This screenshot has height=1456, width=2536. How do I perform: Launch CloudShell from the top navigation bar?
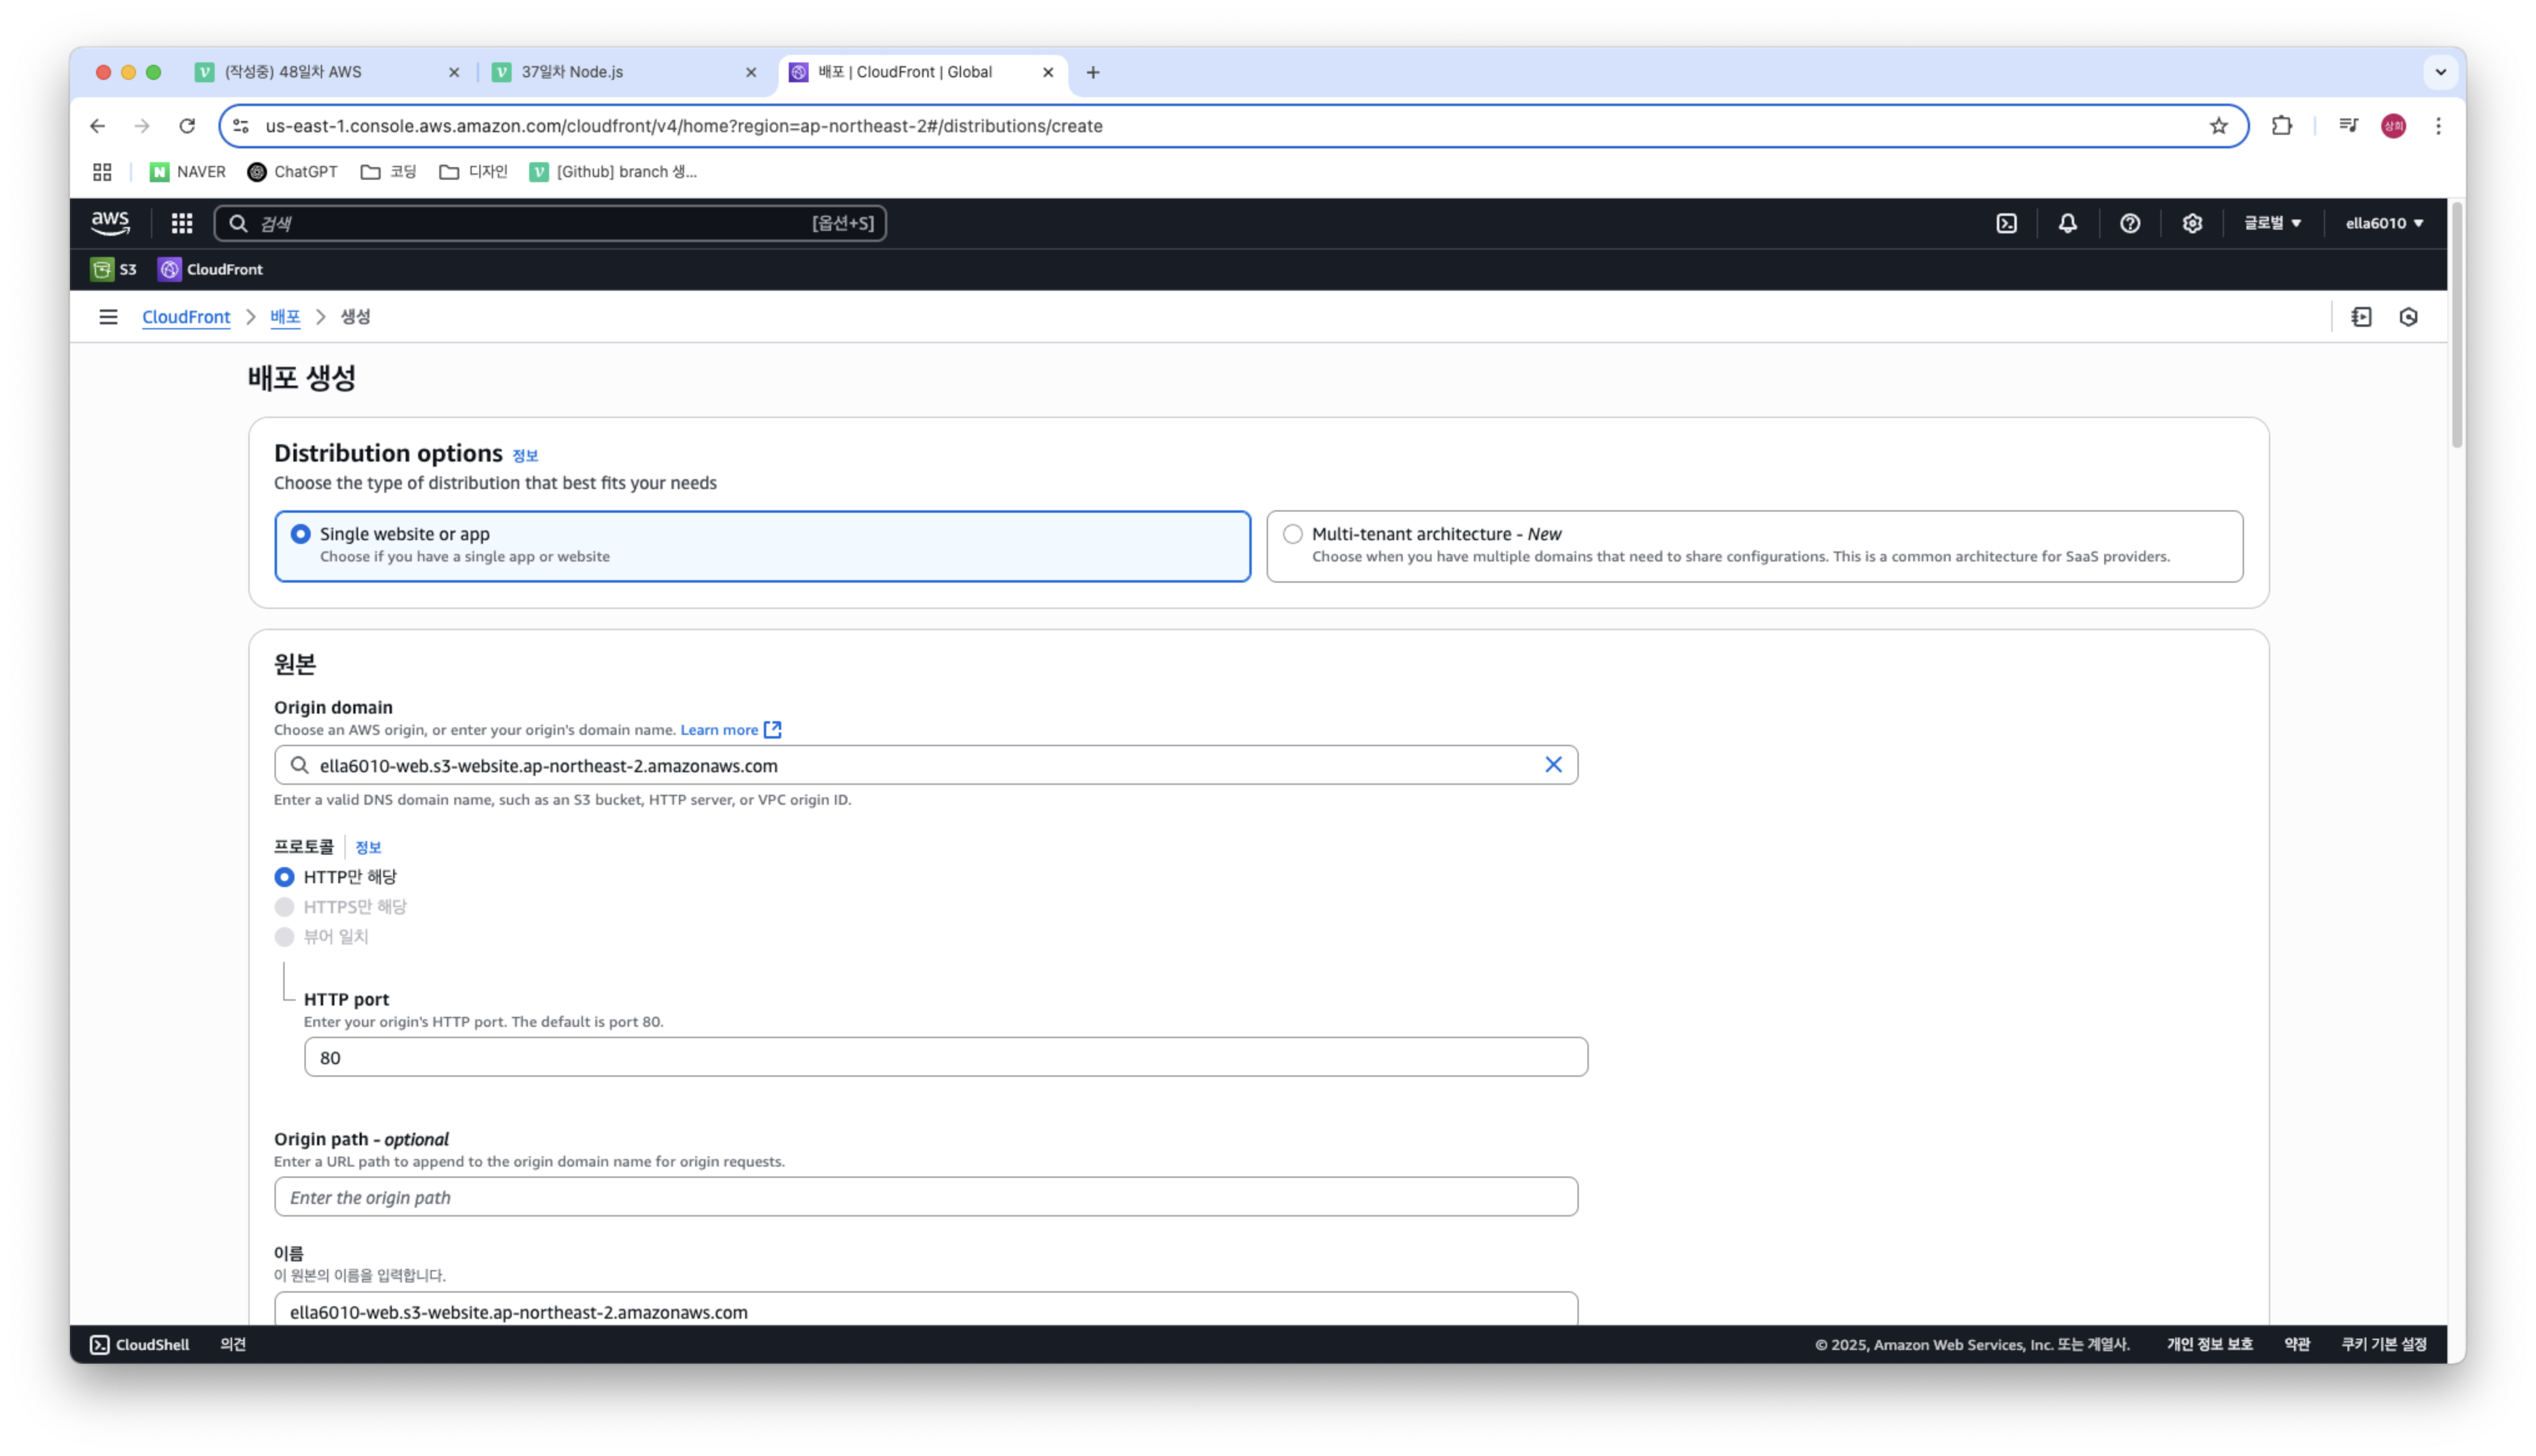[x=2006, y=223]
